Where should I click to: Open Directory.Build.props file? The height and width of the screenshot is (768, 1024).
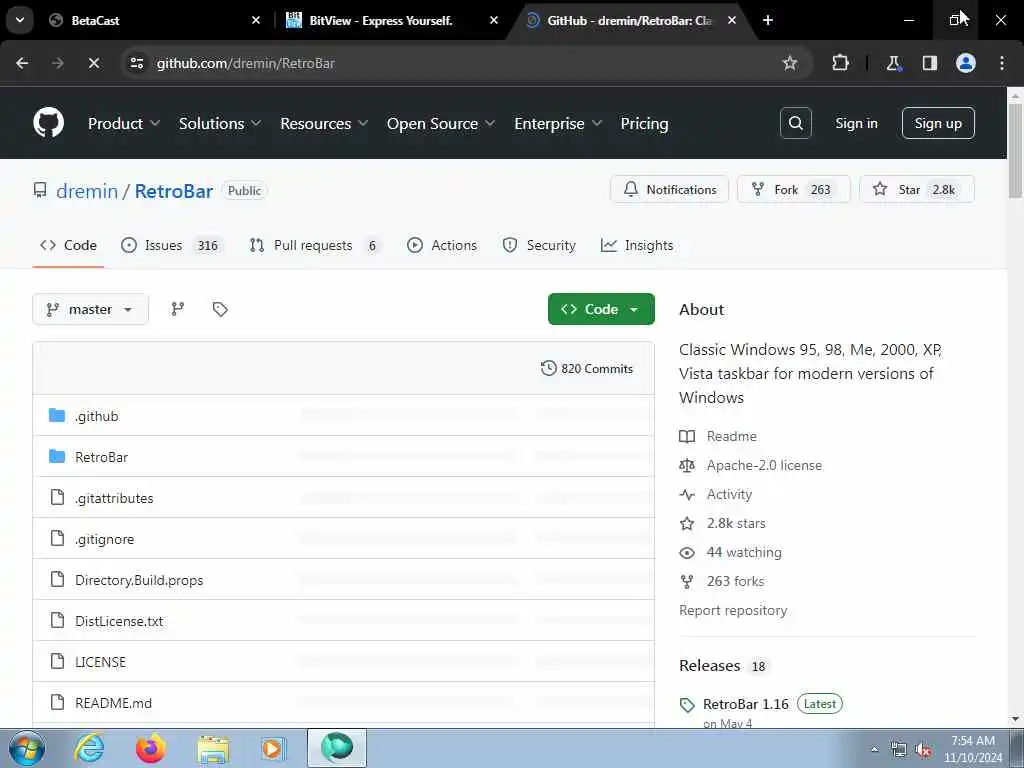[x=139, y=580]
